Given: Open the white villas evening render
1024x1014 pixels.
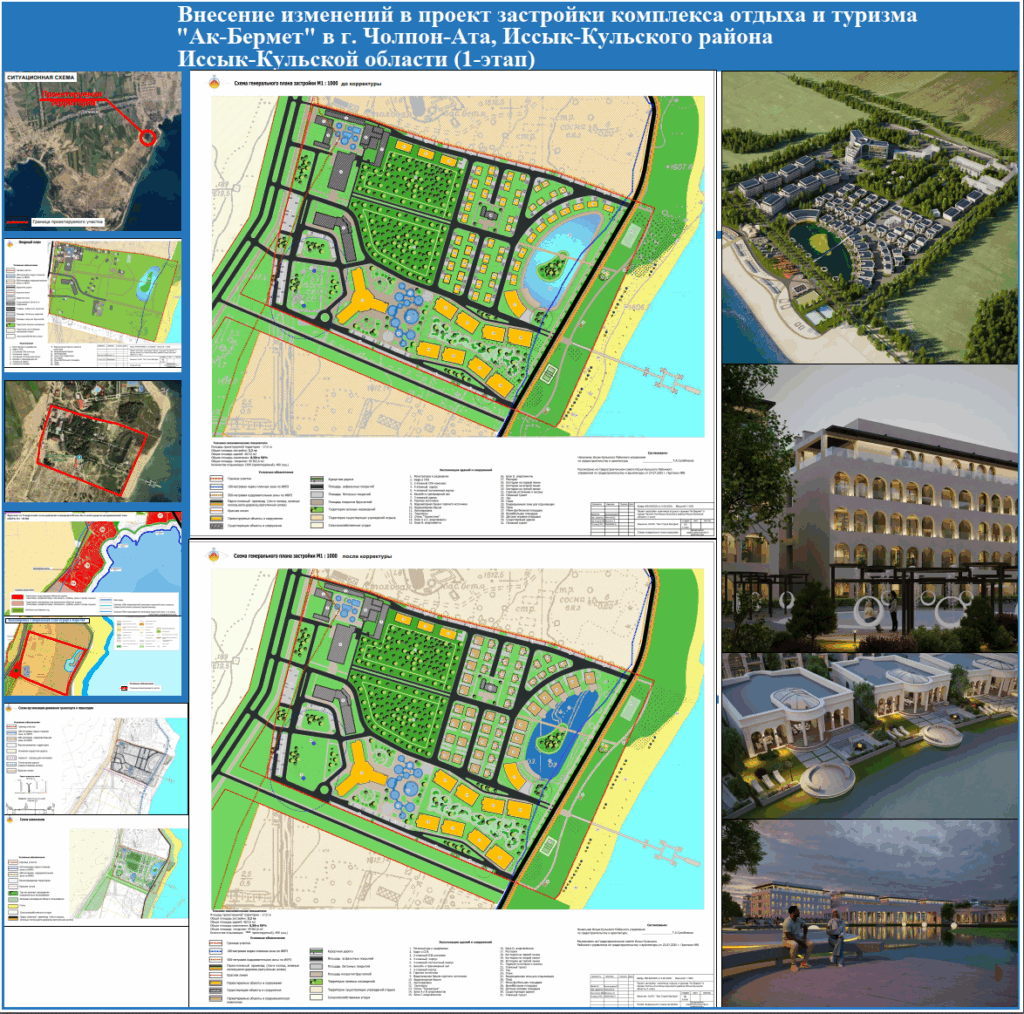Looking at the screenshot, I should point(869,735).
